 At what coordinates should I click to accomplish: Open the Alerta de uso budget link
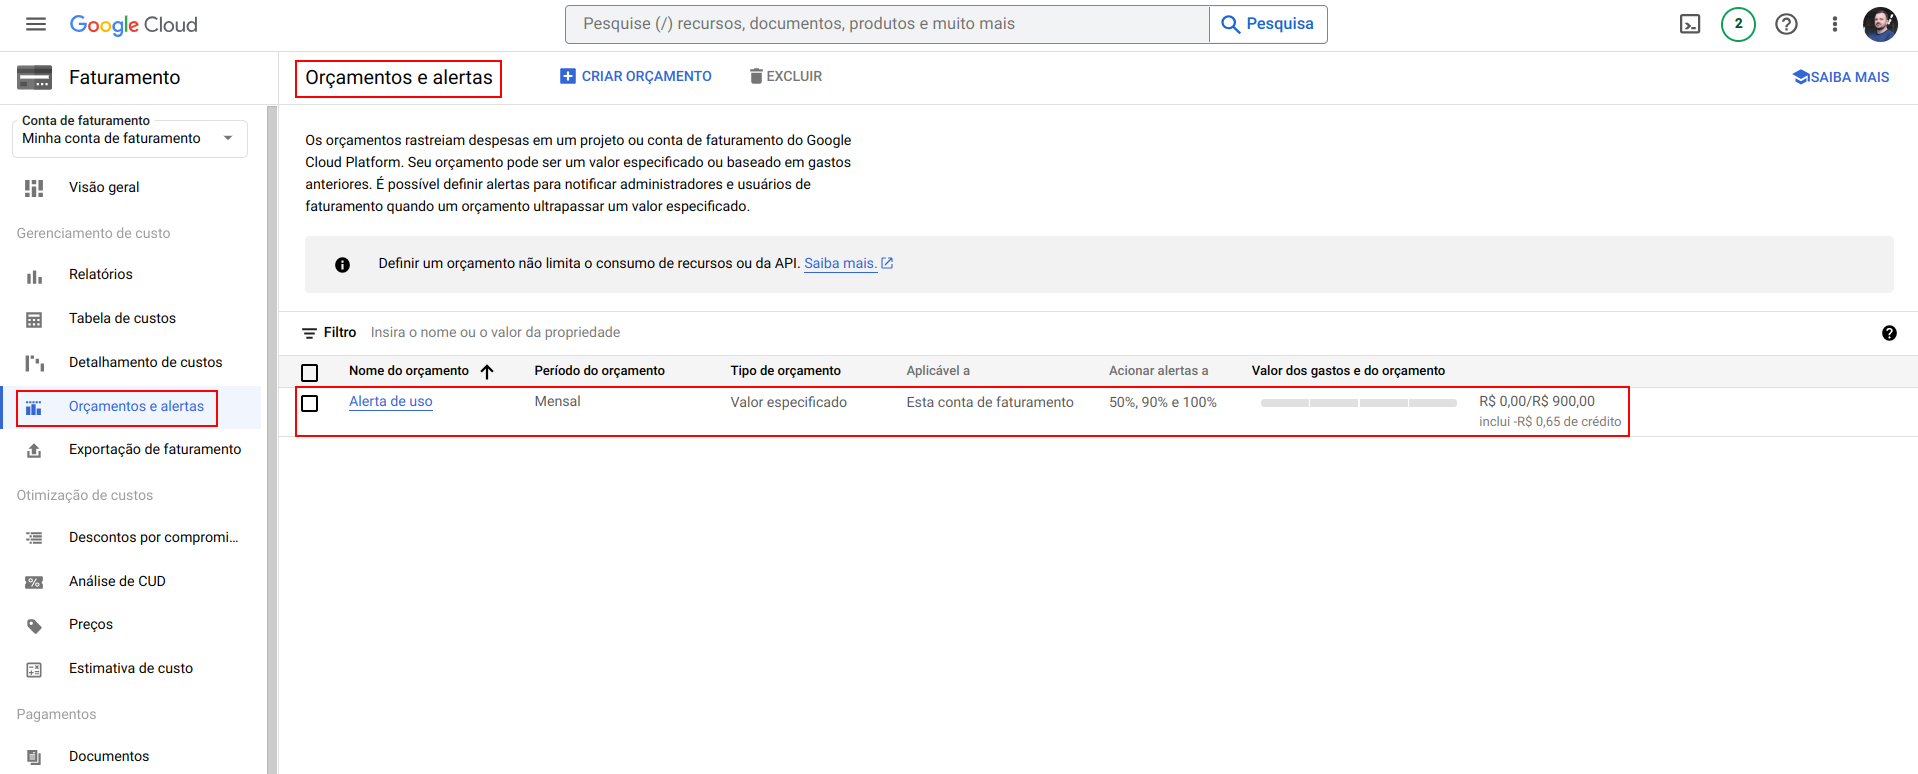pos(390,401)
